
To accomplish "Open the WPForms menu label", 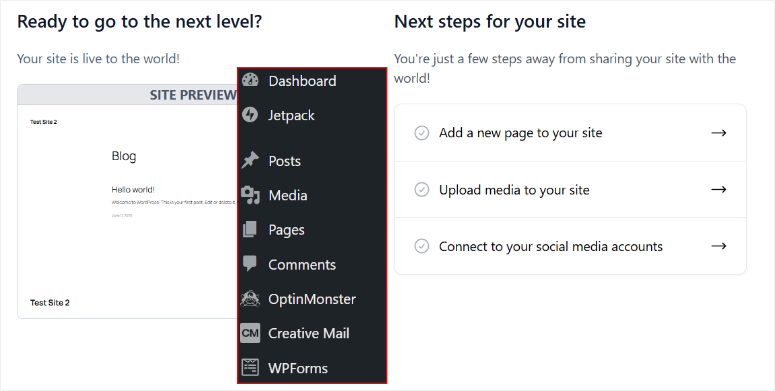I will point(298,368).
